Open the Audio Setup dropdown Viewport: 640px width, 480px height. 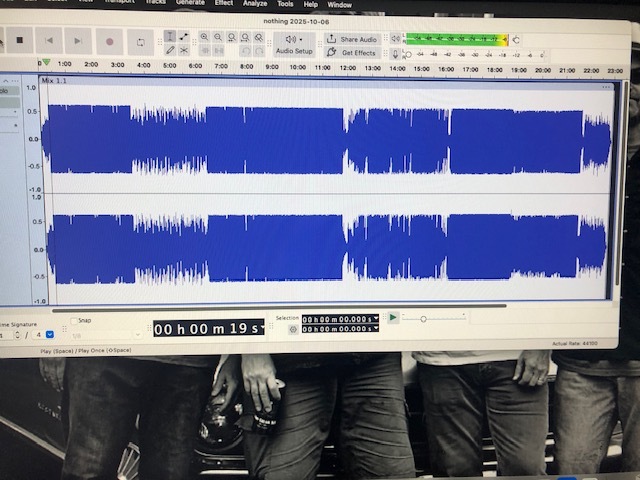(294, 44)
